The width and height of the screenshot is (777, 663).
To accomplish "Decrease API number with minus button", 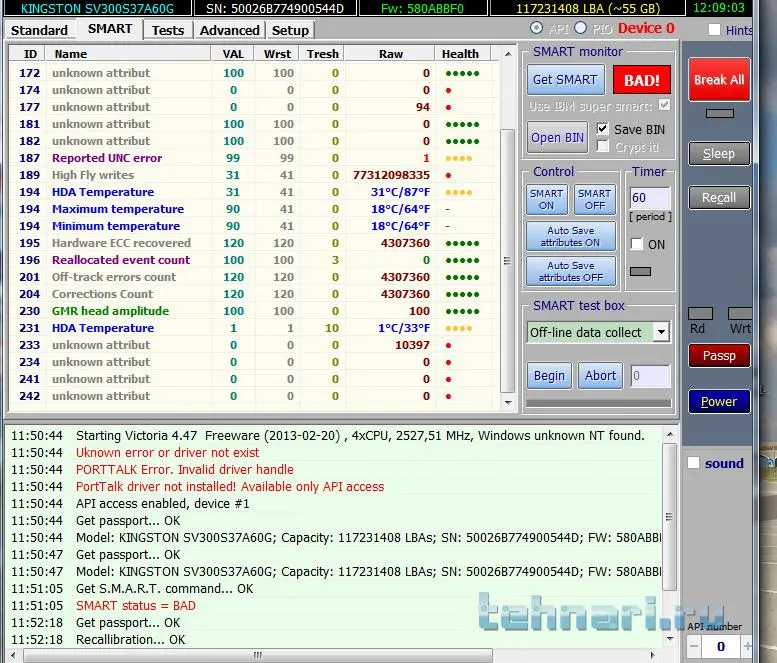I will [694, 646].
